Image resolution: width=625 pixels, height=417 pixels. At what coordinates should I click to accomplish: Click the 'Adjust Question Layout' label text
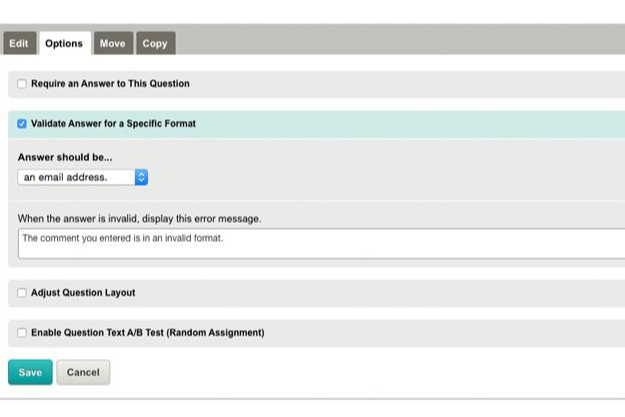[x=83, y=293]
